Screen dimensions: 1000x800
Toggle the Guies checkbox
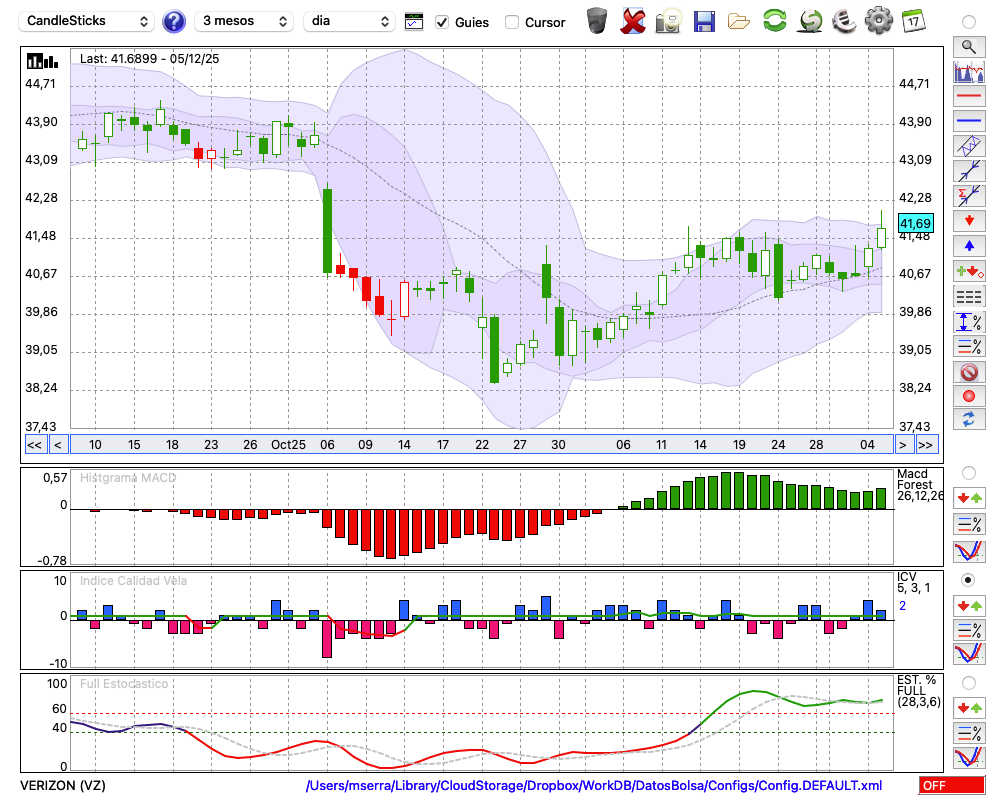[442, 22]
